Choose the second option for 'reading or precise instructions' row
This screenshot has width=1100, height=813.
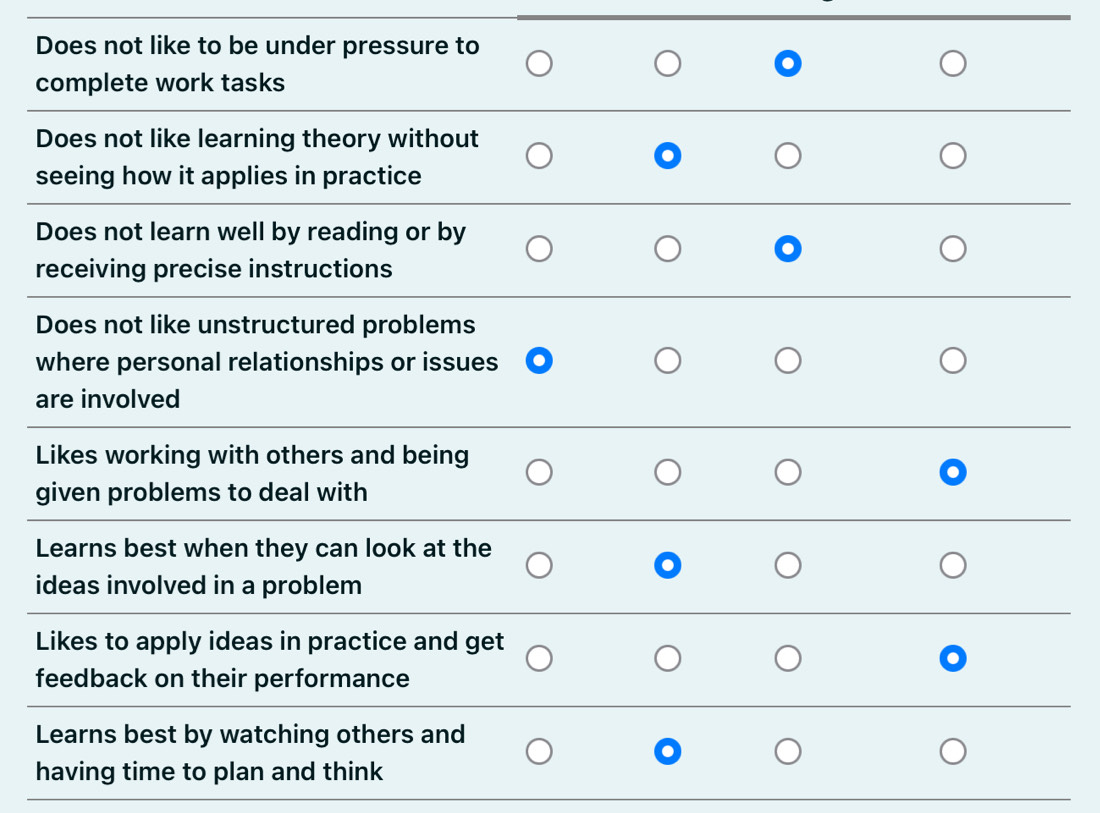click(668, 248)
